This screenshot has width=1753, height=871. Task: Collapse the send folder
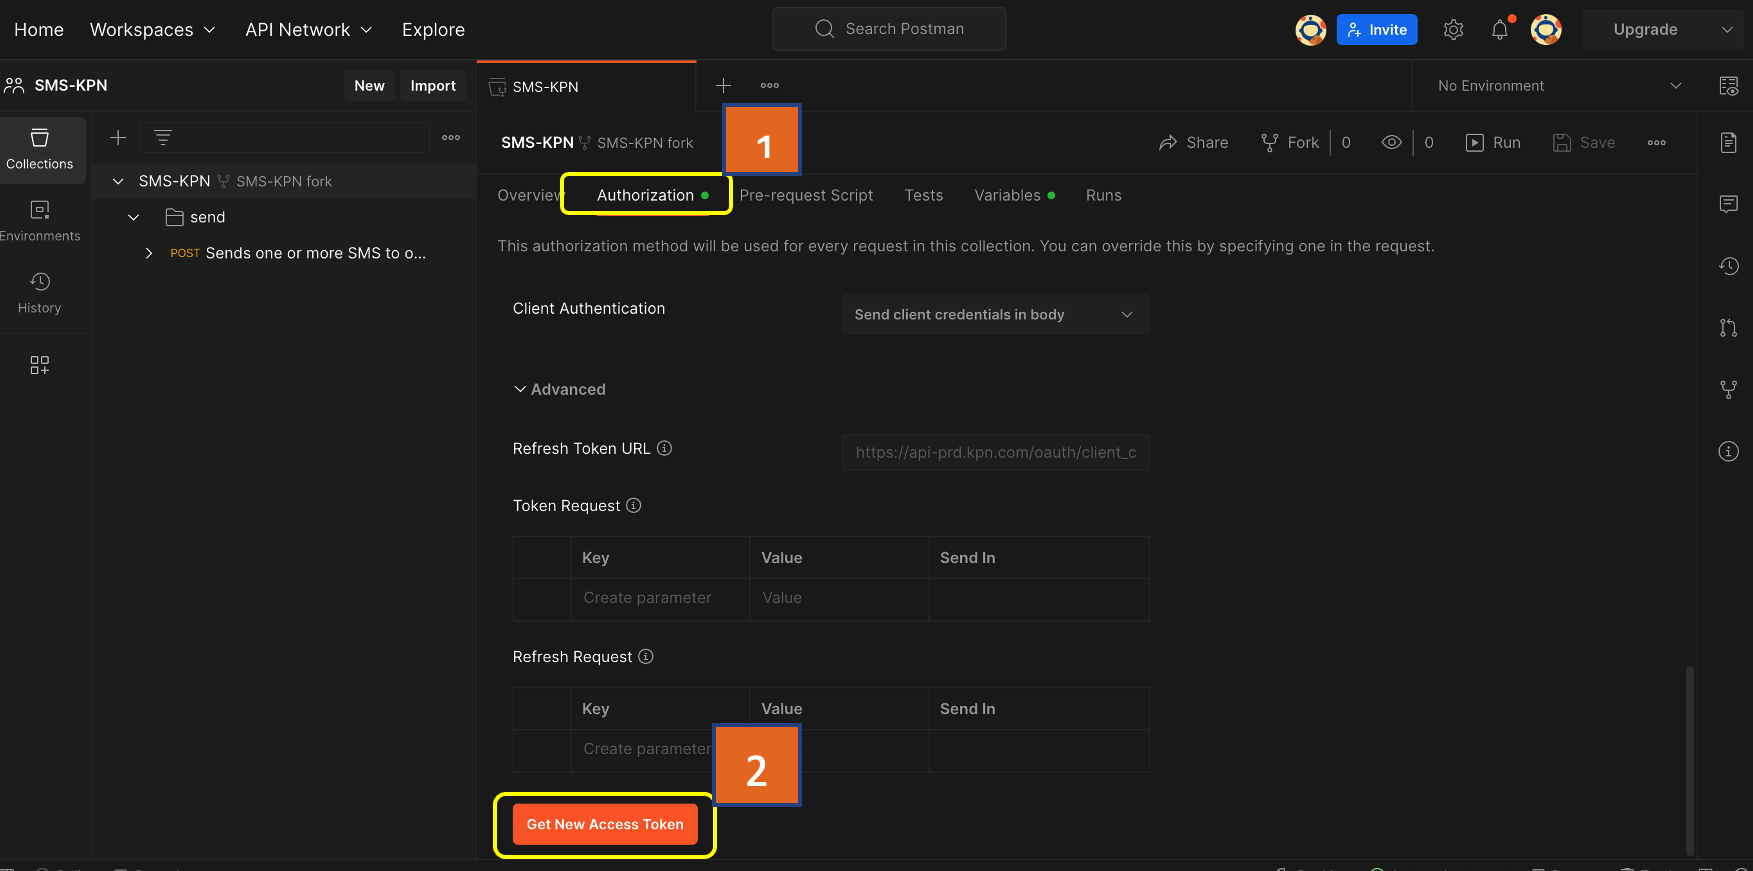(134, 217)
